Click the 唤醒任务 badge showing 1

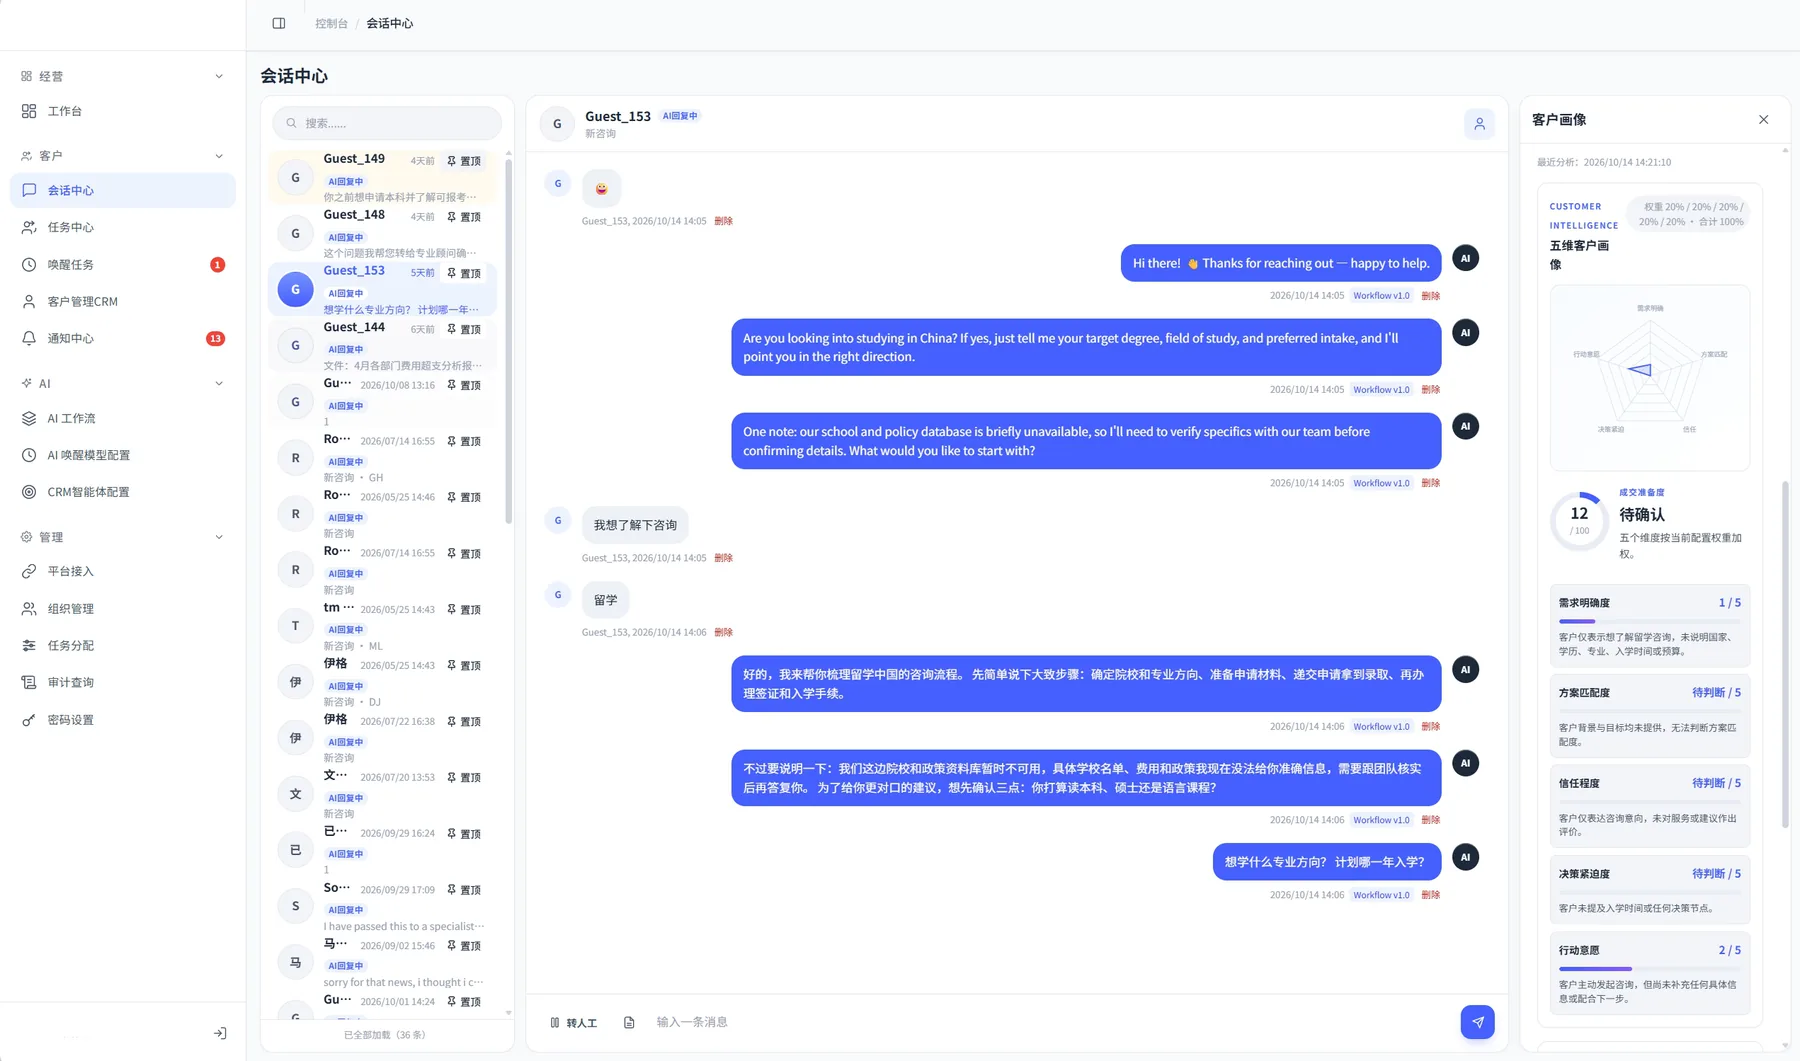pos(217,265)
